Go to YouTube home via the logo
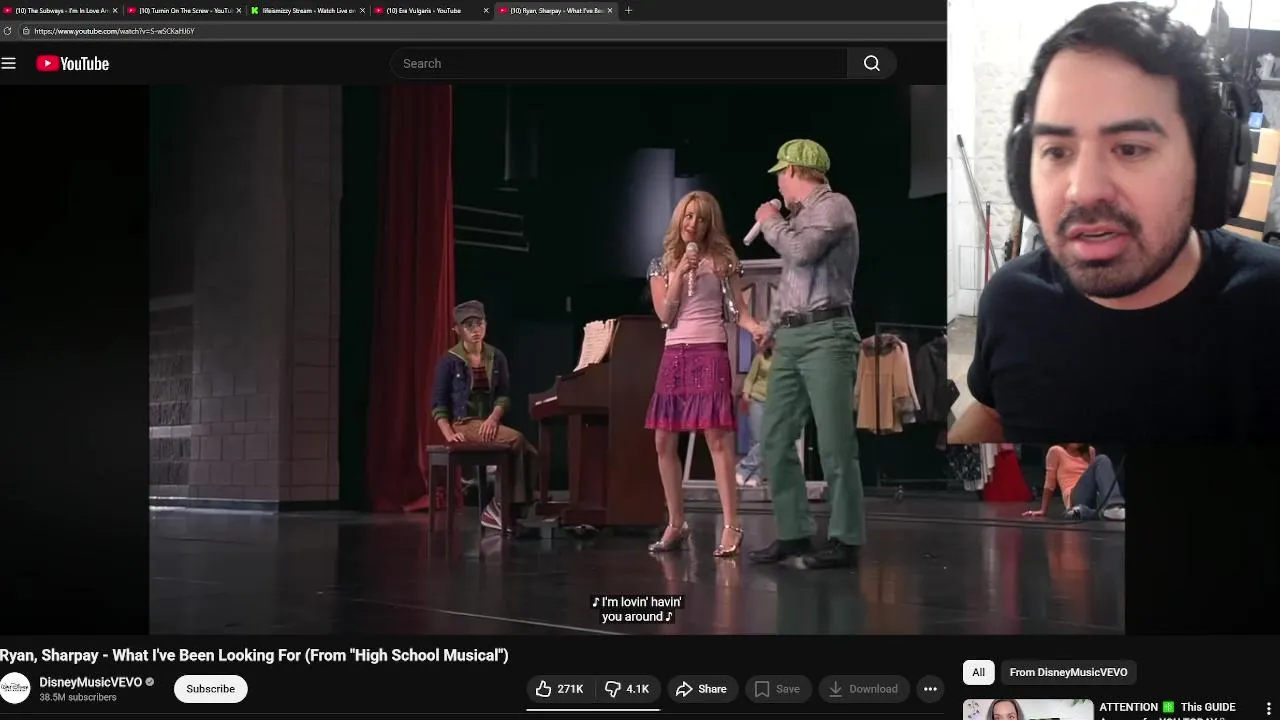 (x=72, y=63)
